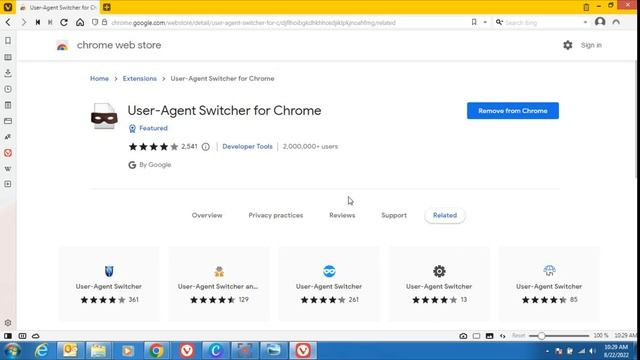Click the Search Bing input field

coord(542,22)
